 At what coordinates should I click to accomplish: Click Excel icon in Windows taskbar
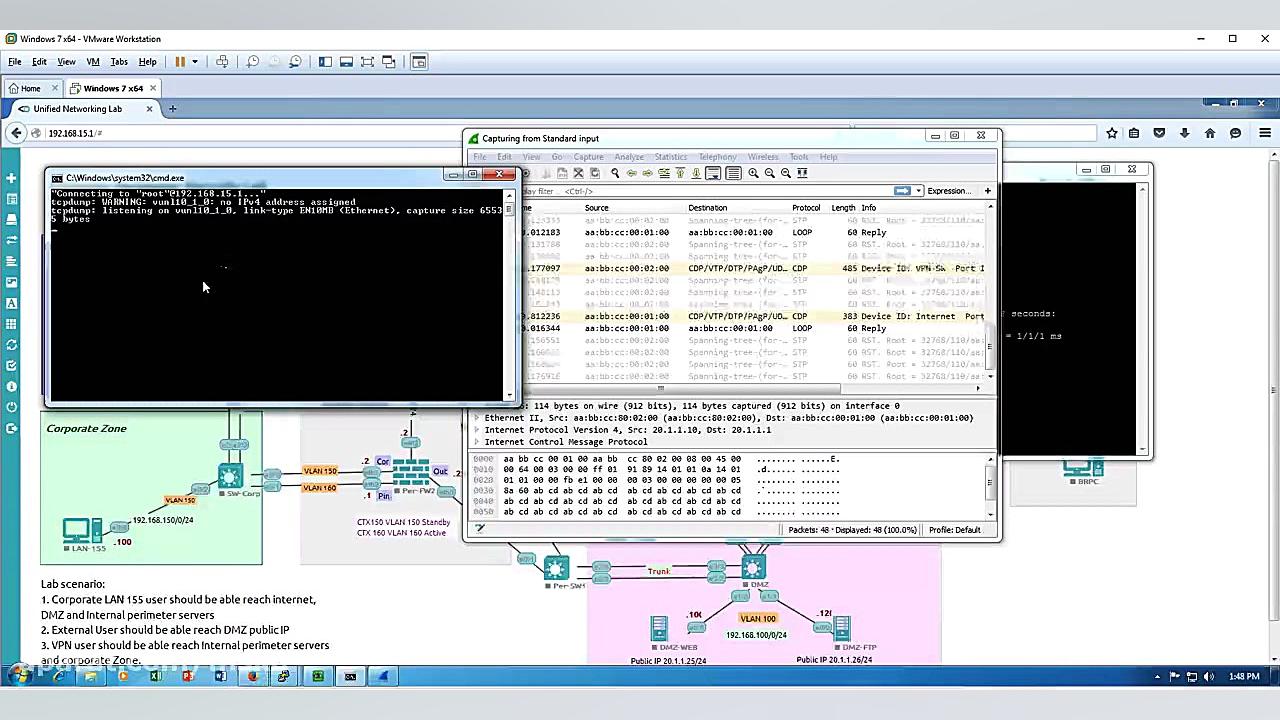coord(155,676)
